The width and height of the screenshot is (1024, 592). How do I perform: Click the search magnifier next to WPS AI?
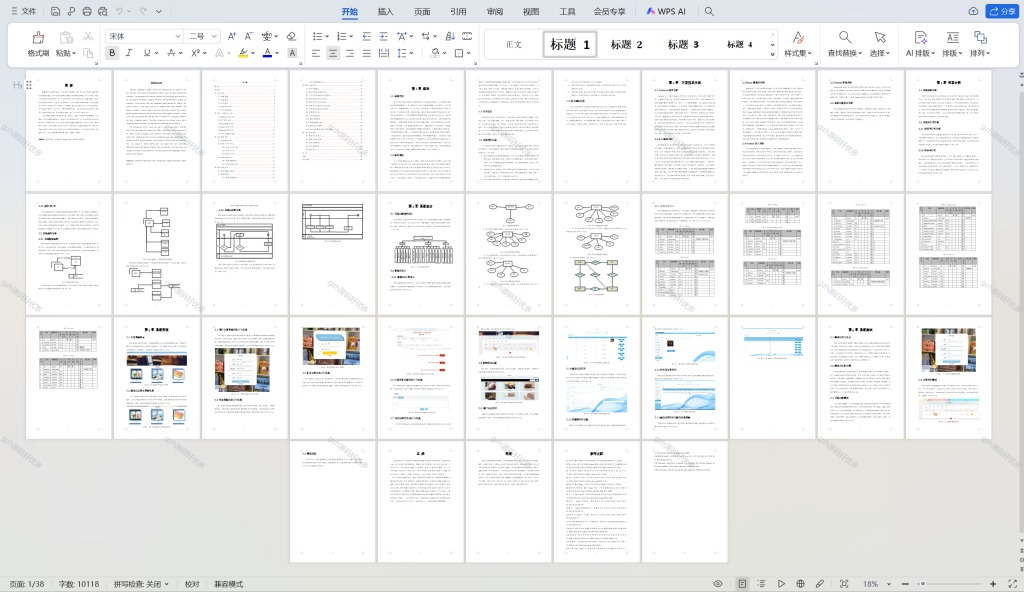[709, 11]
